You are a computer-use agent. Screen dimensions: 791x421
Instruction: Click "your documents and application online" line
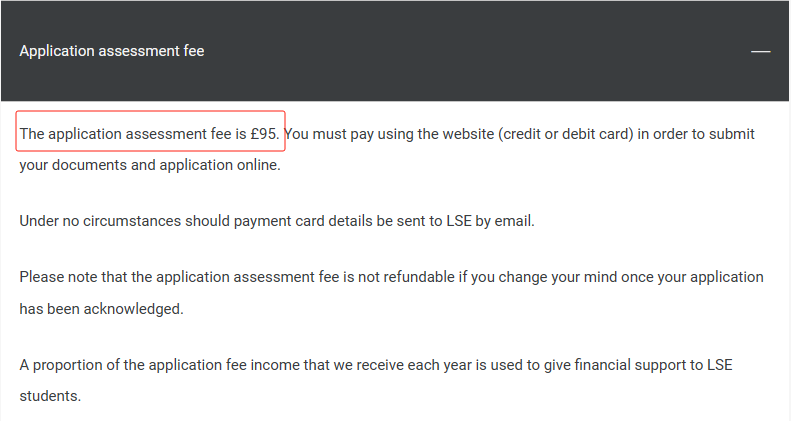[x=150, y=165]
